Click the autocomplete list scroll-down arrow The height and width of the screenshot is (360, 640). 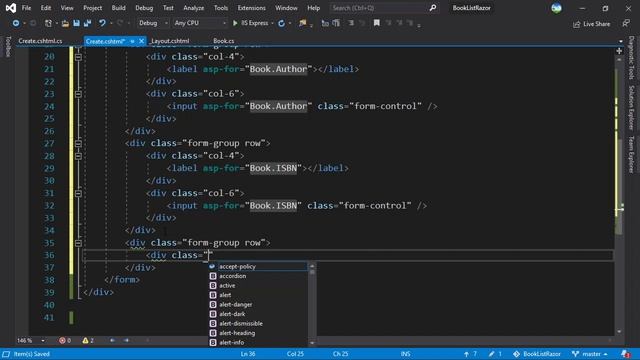point(312,343)
